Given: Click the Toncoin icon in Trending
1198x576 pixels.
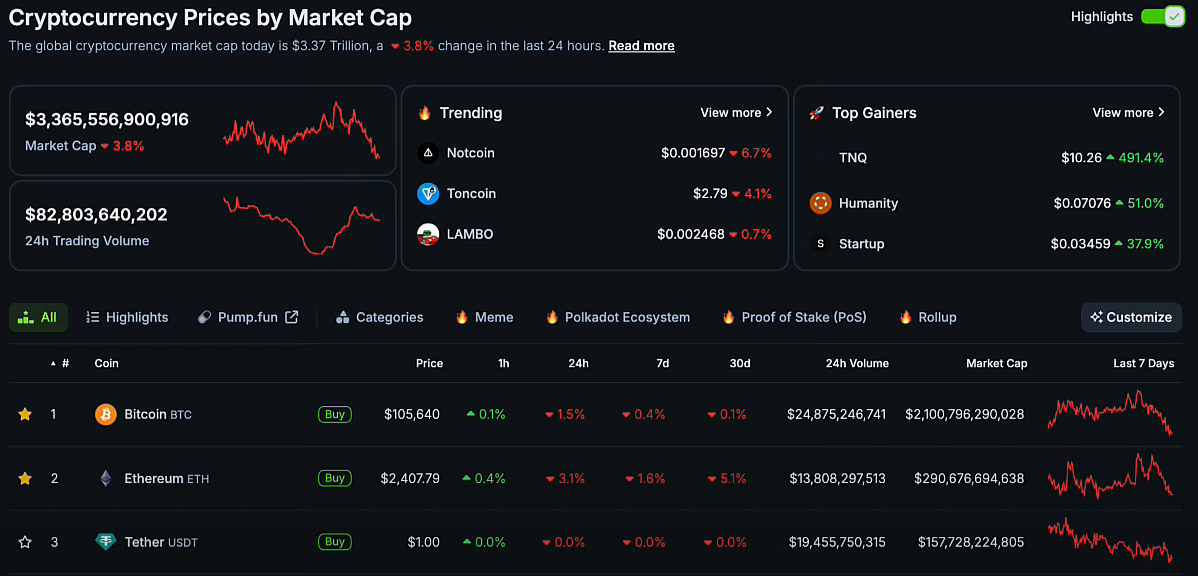Looking at the screenshot, I should tap(428, 194).
